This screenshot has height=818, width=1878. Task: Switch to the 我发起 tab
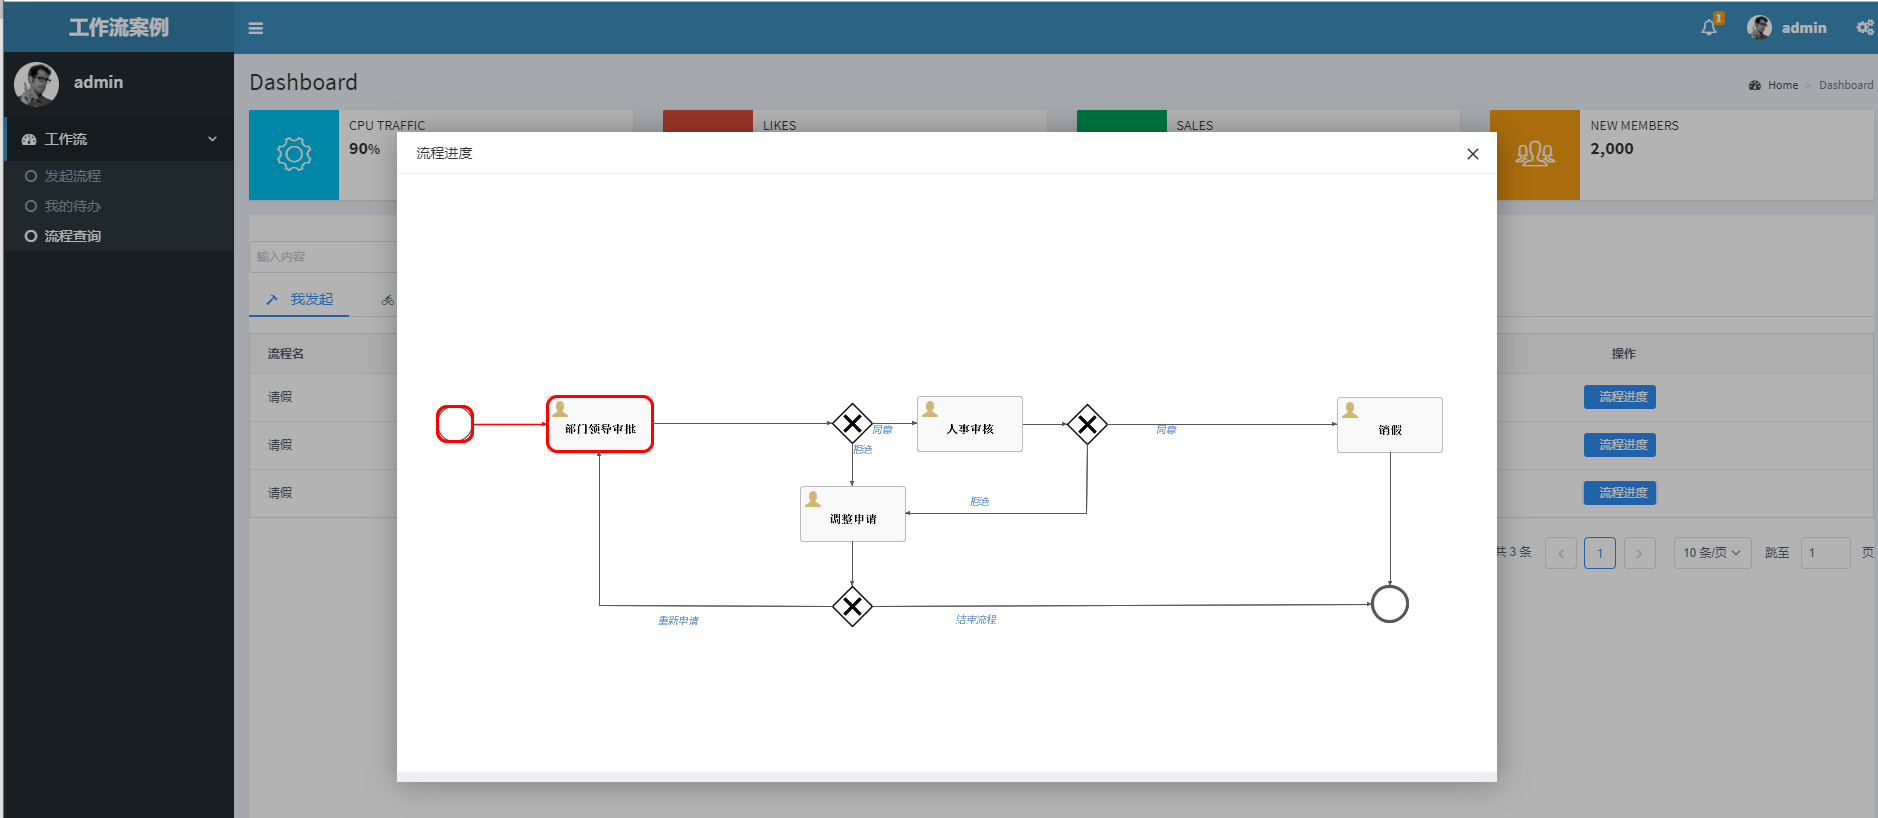click(x=299, y=299)
